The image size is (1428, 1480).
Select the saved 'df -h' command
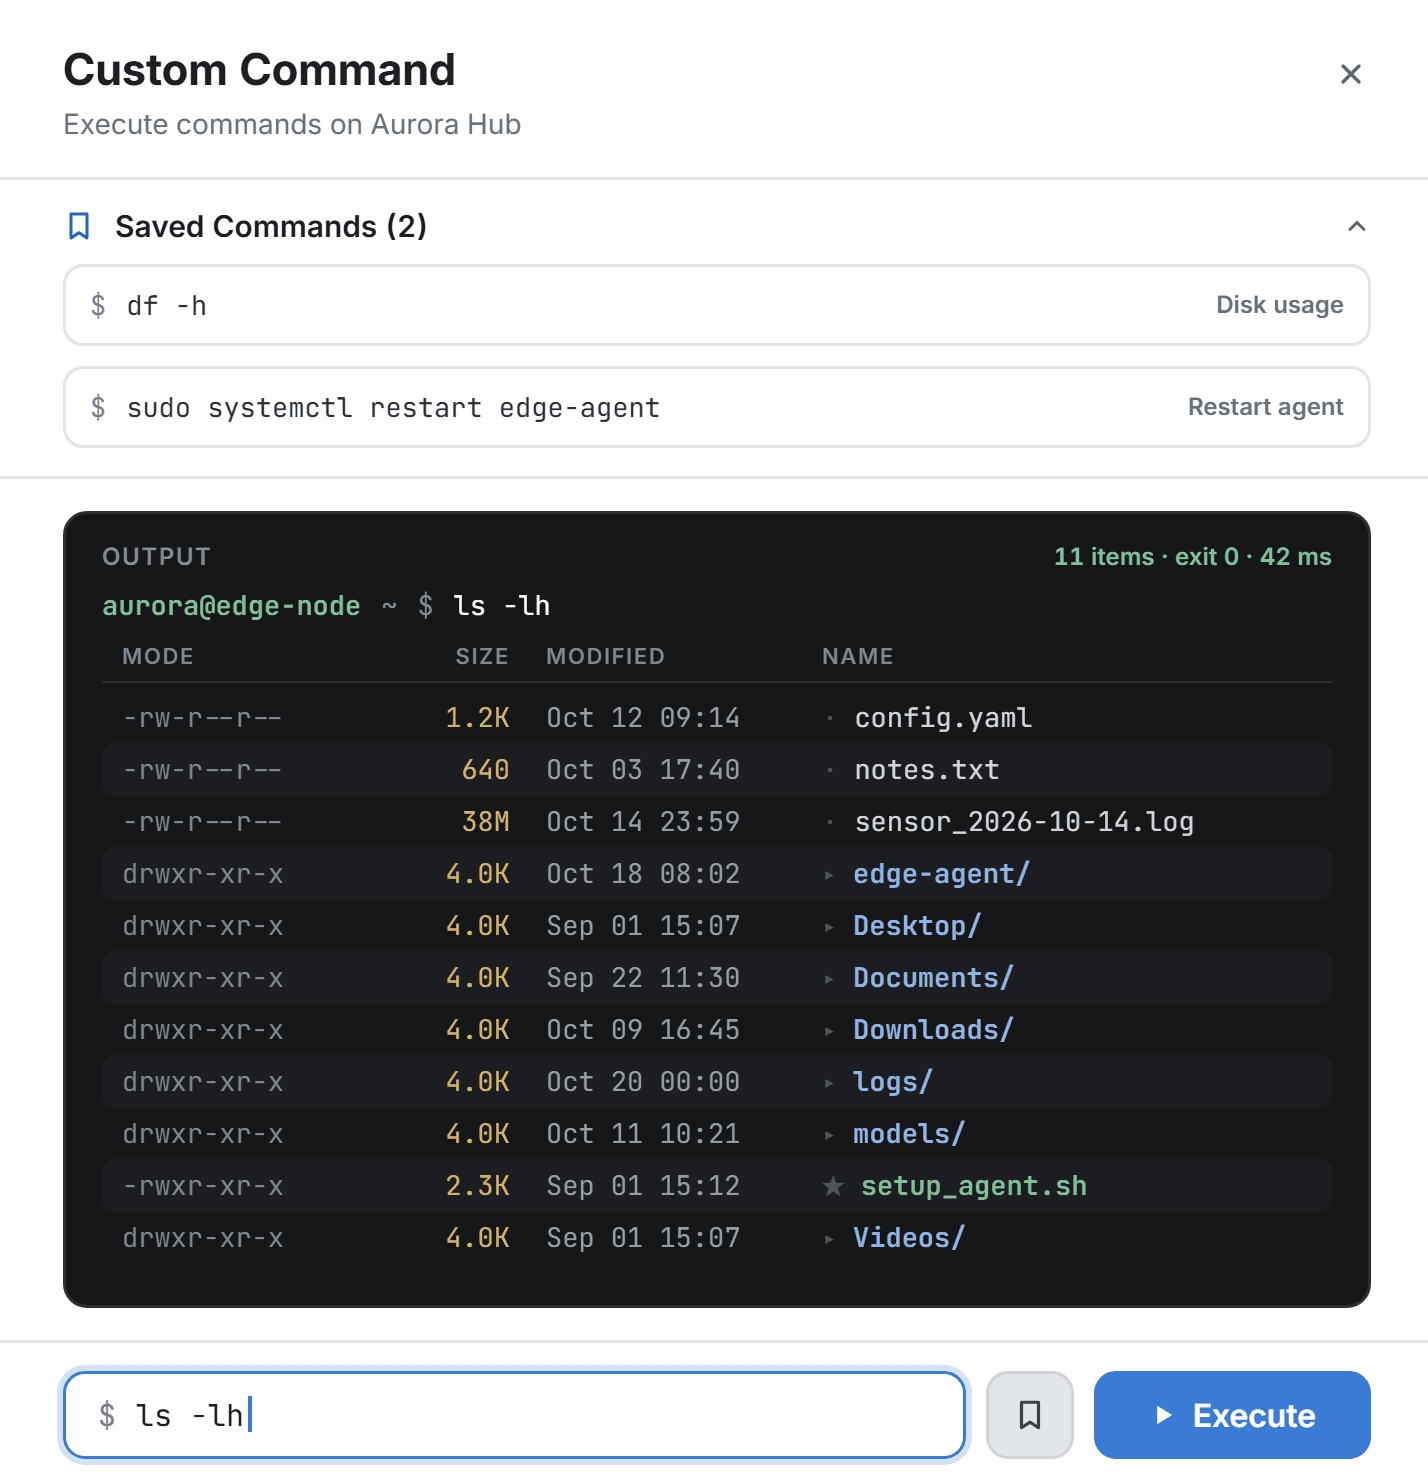coord(716,305)
